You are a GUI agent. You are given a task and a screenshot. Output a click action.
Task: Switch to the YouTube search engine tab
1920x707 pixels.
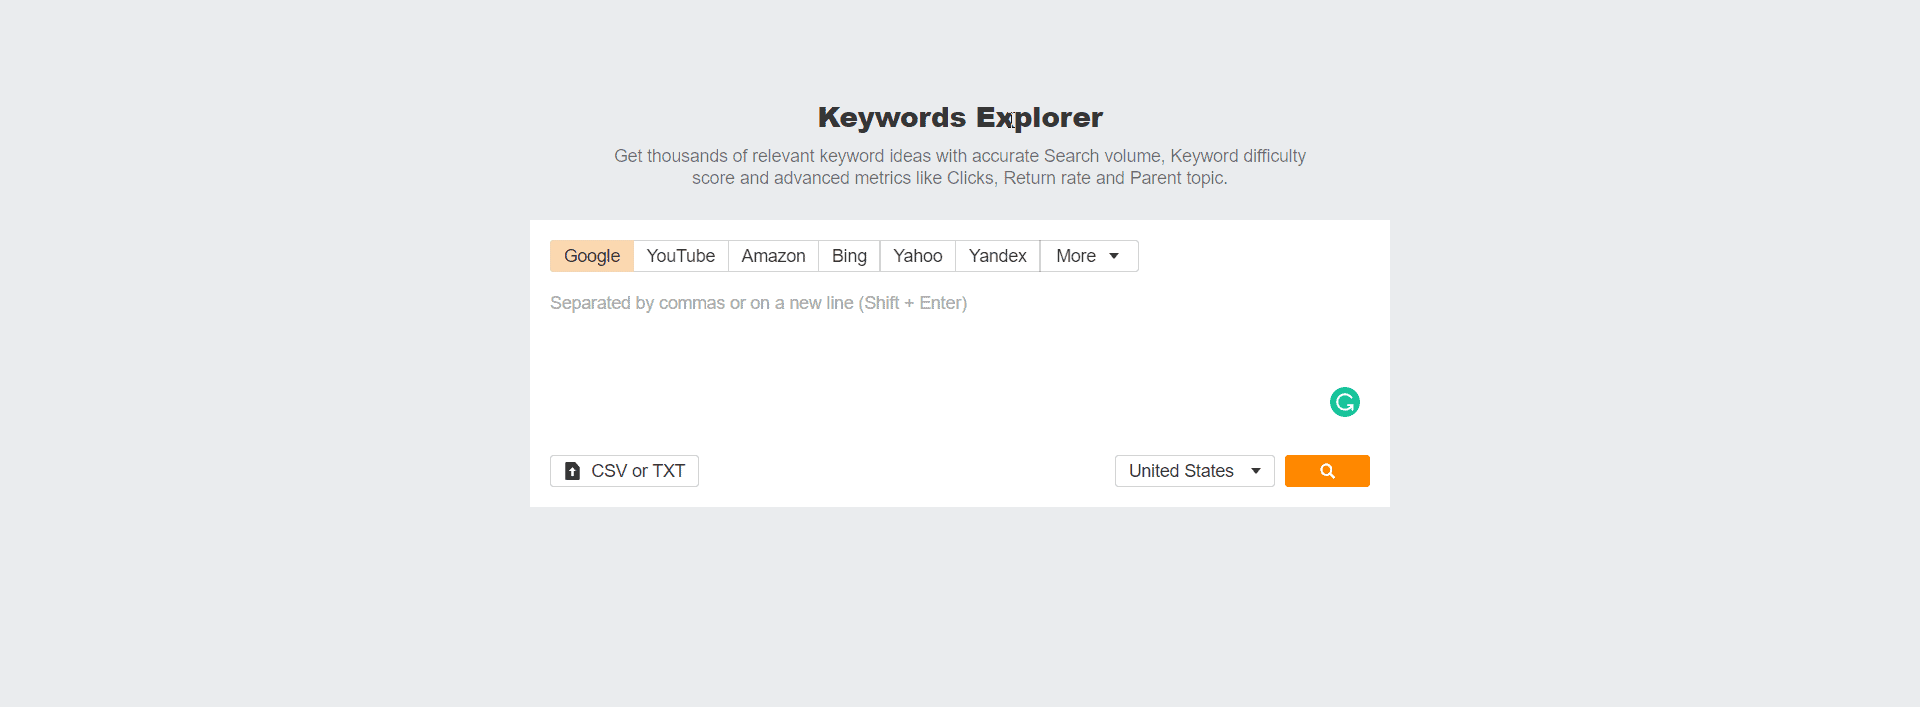[x=680, y=256]
